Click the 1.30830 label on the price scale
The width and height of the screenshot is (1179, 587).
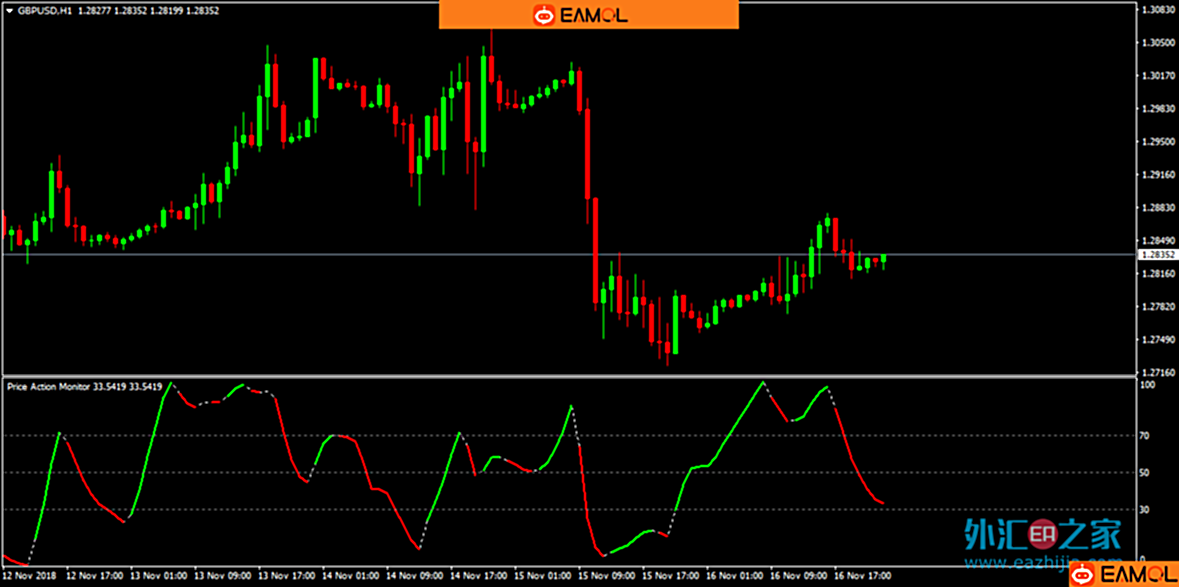pos(1157,10)
